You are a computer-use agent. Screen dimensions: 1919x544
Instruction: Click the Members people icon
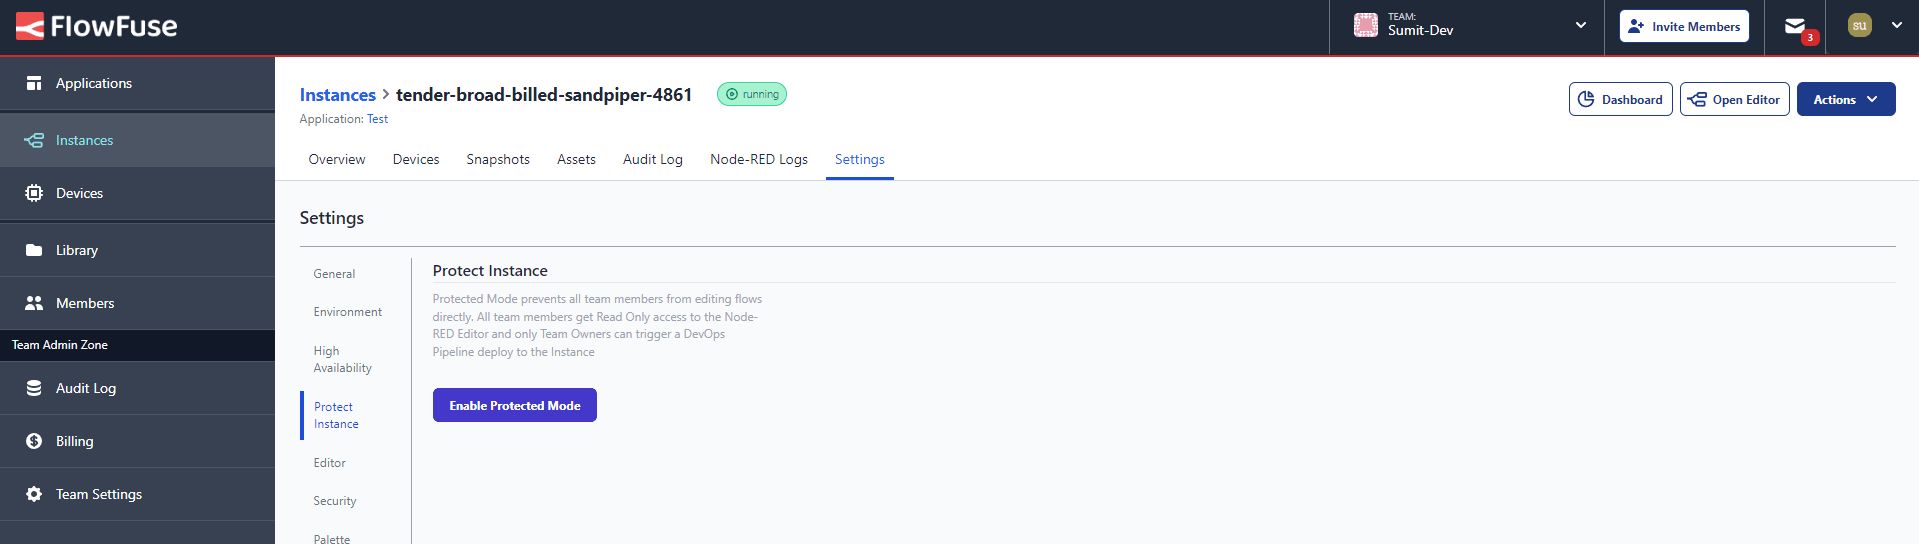[34, 303]
